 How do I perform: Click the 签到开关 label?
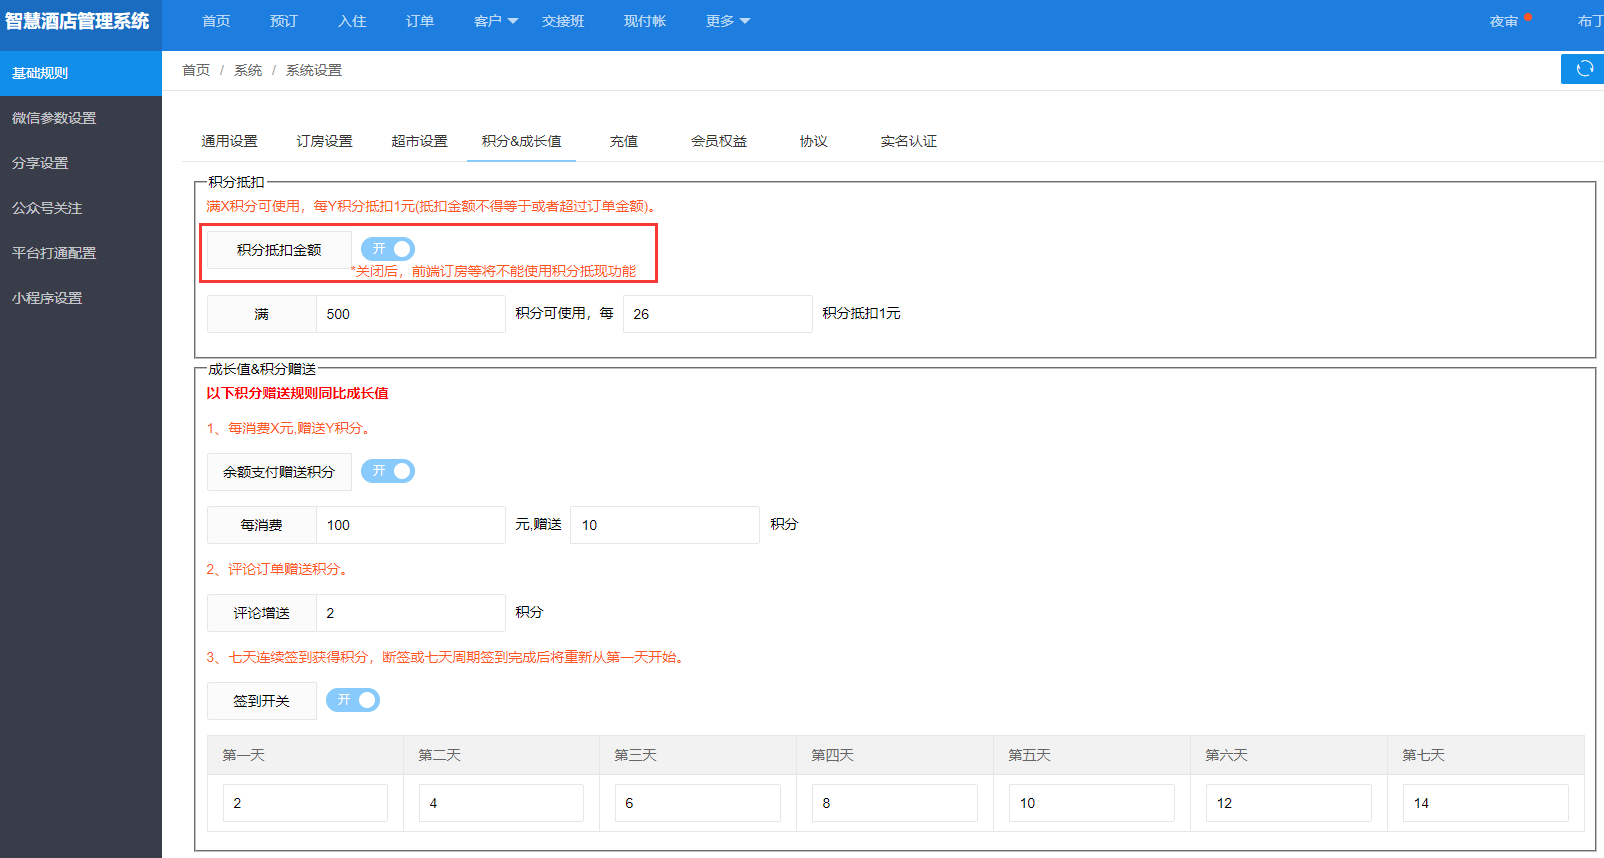click(x=262, y=701)
